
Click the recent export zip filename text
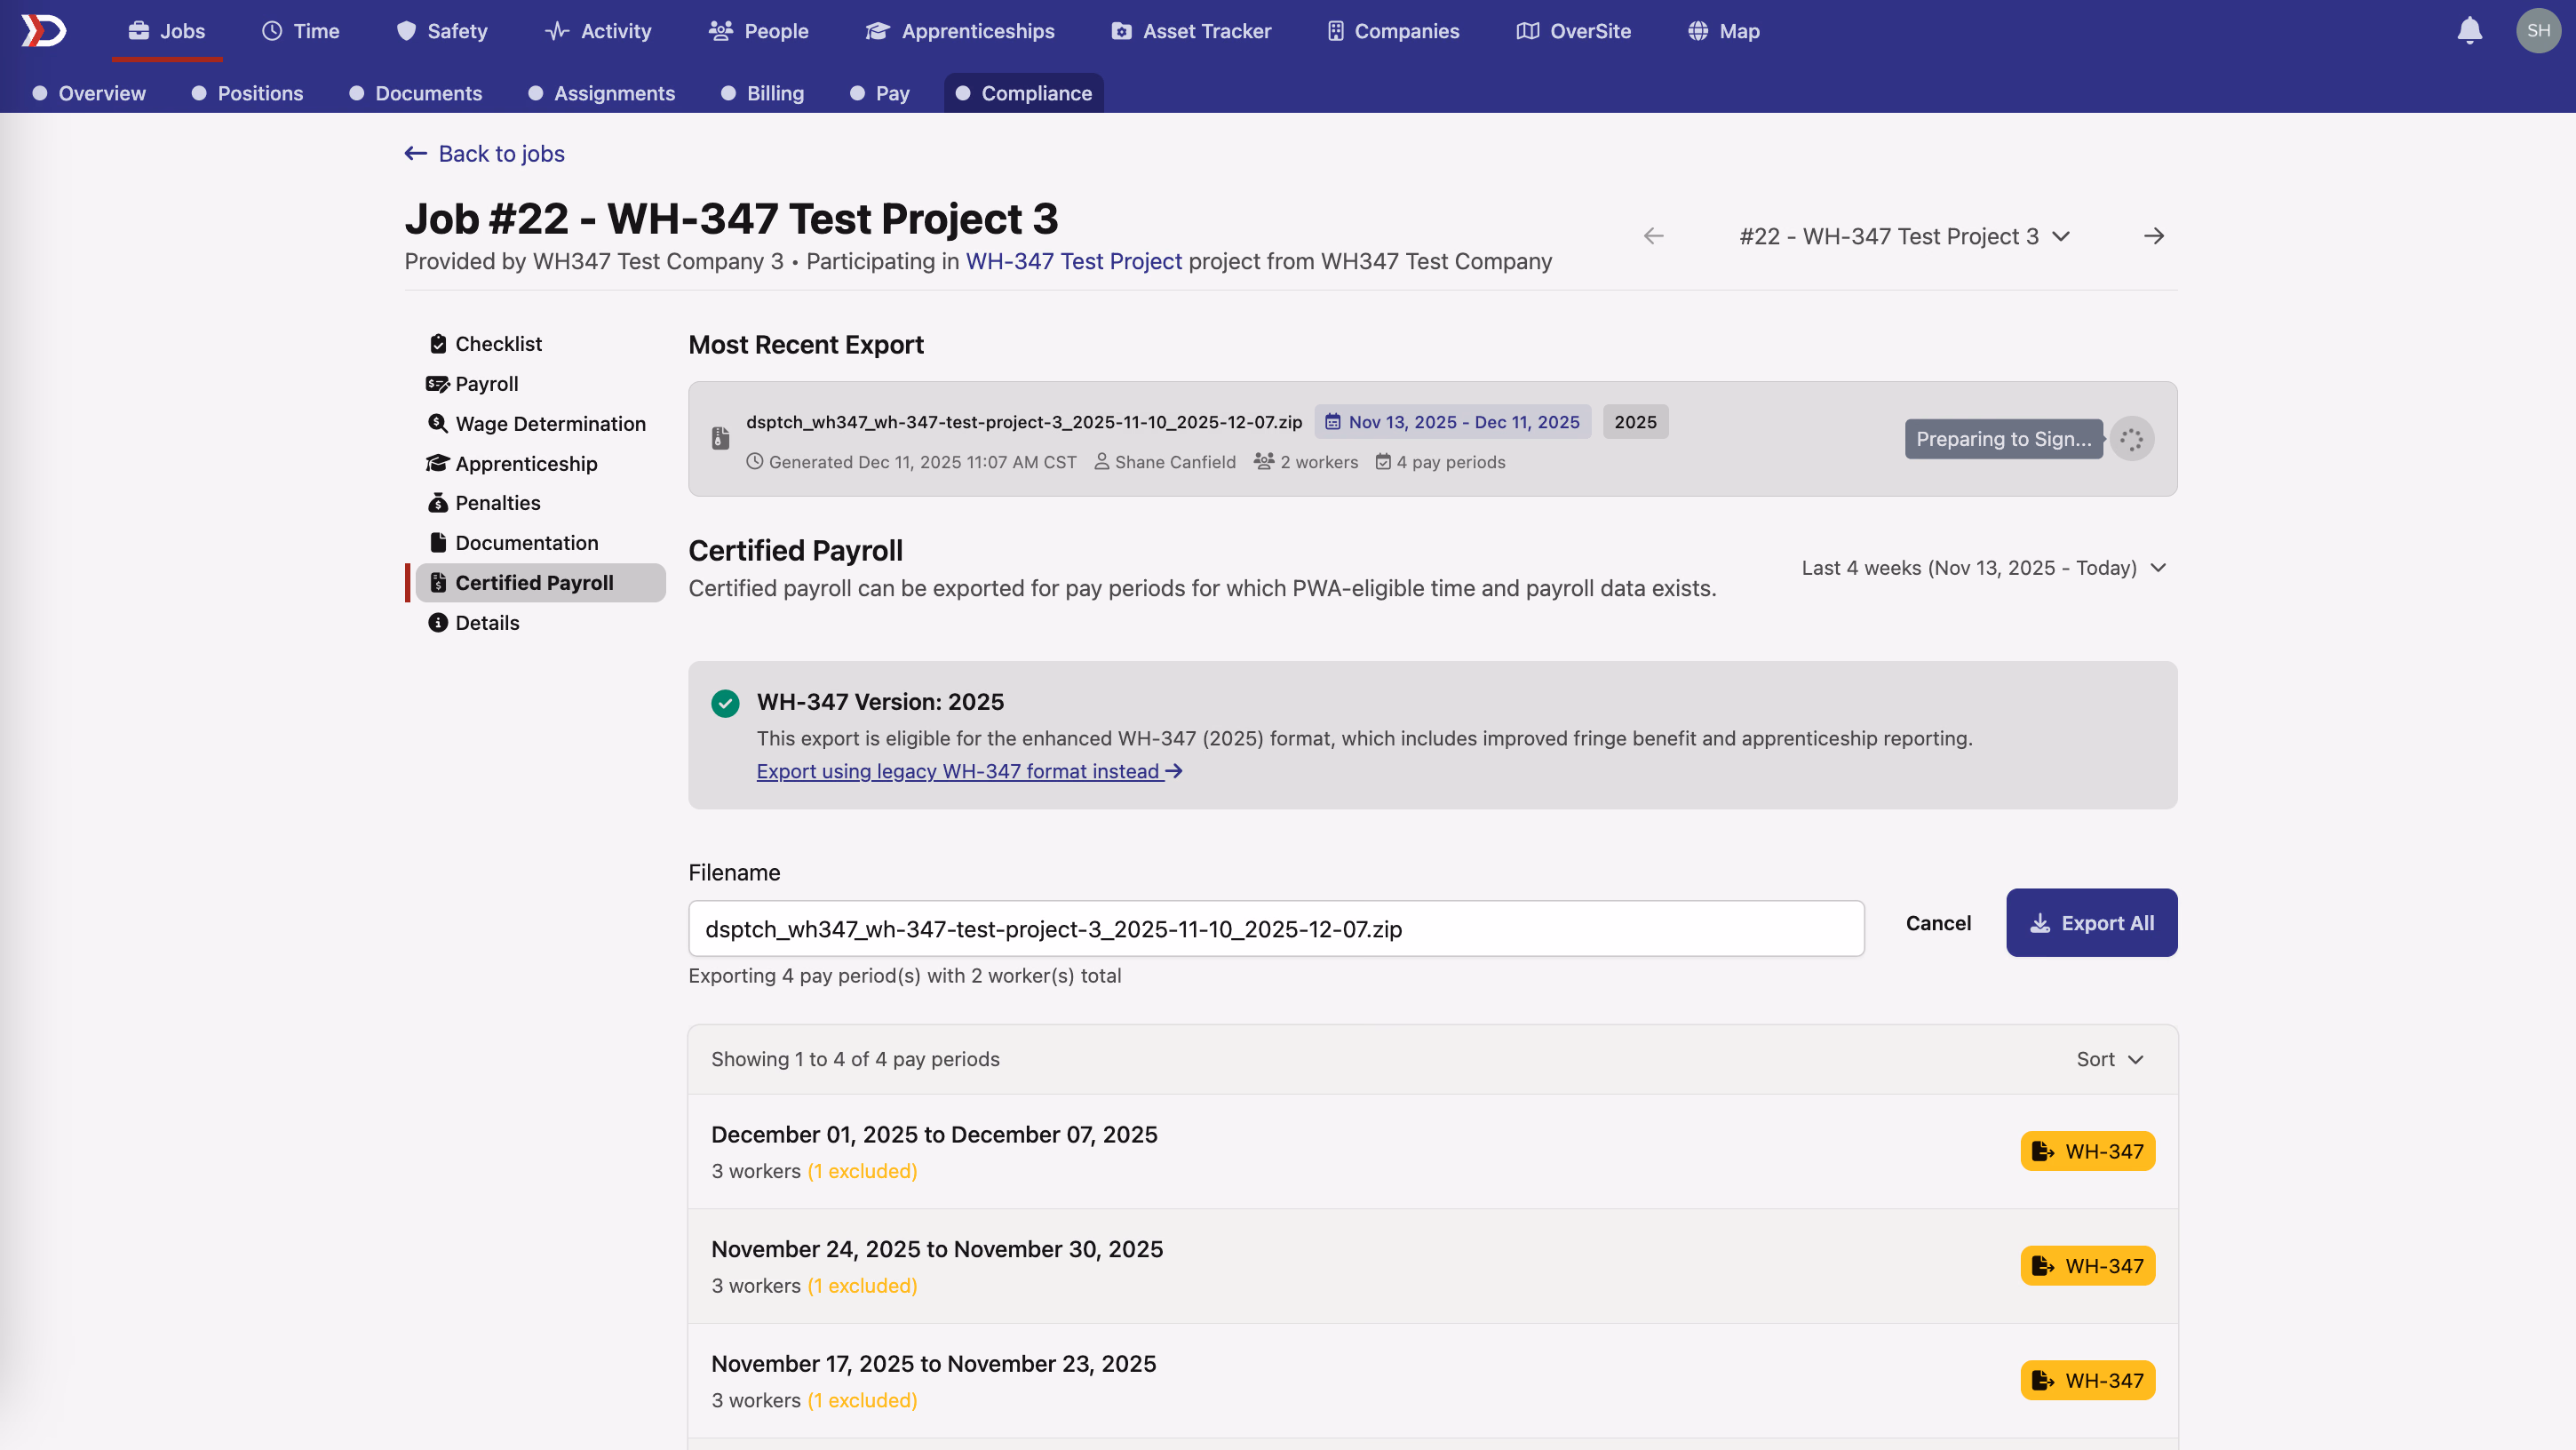click(x=1024, y=422)
